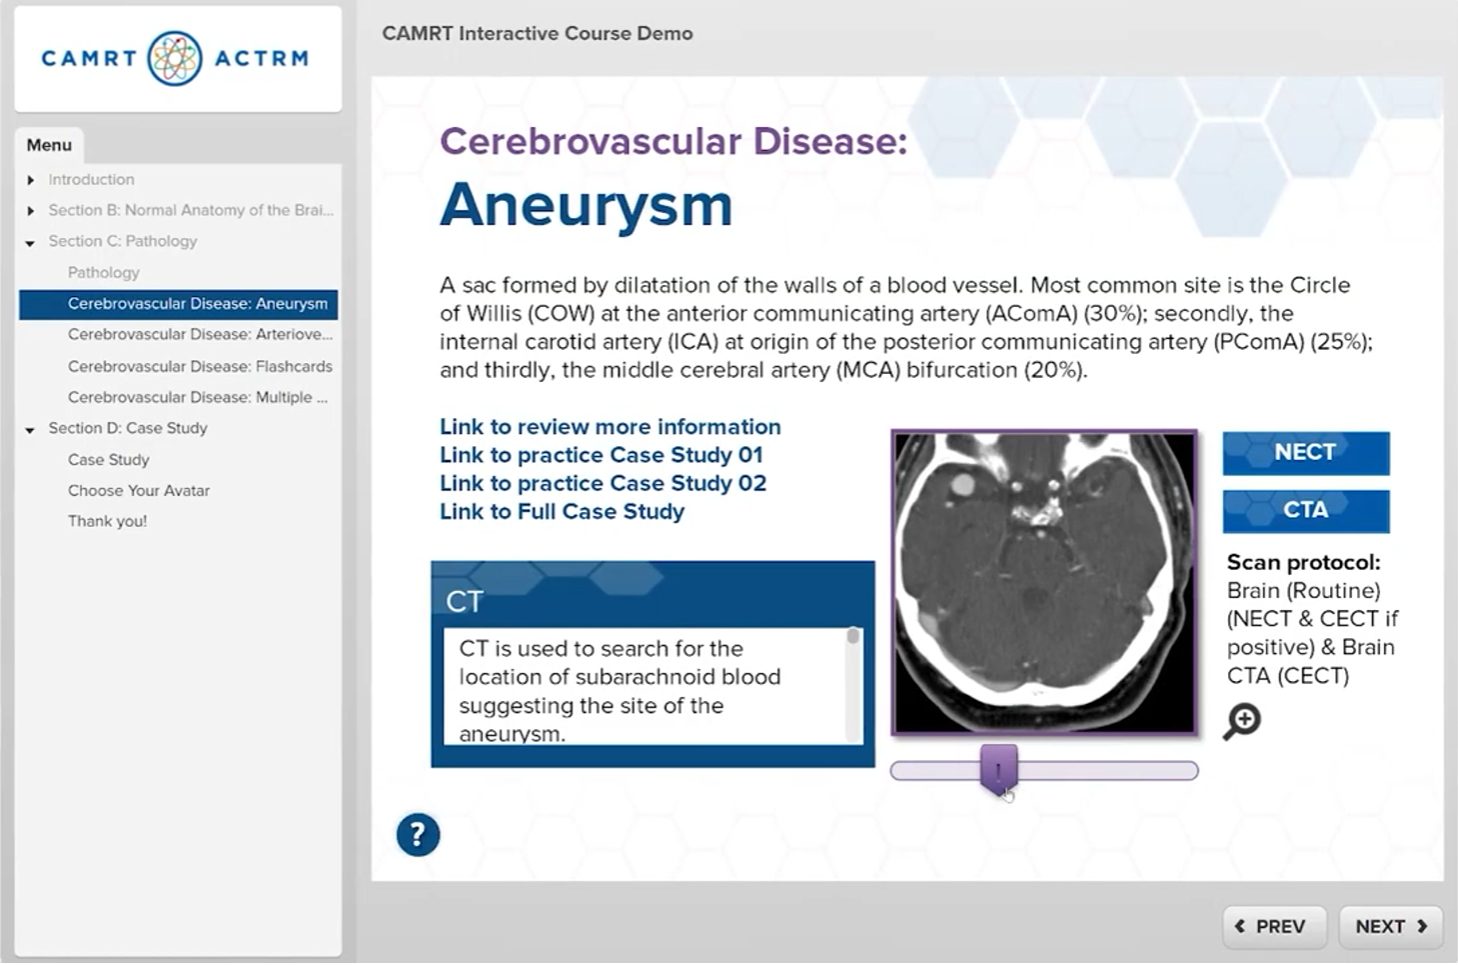This screenshot has width=1458, height=965.
Task: Click the CAMRT Interactive Course Demo title
Action: [537, 33]
